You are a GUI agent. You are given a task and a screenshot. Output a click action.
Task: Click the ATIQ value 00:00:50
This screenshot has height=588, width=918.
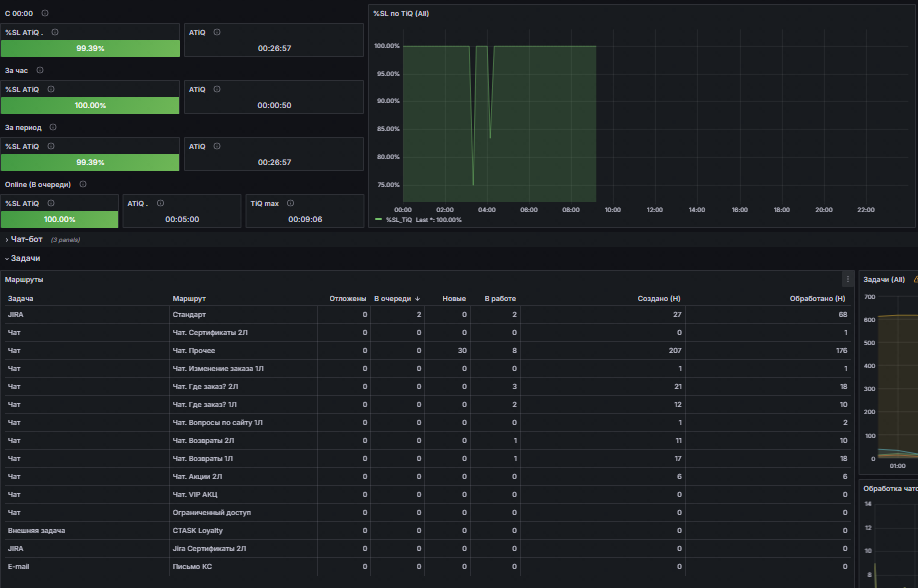coord(275,105)
